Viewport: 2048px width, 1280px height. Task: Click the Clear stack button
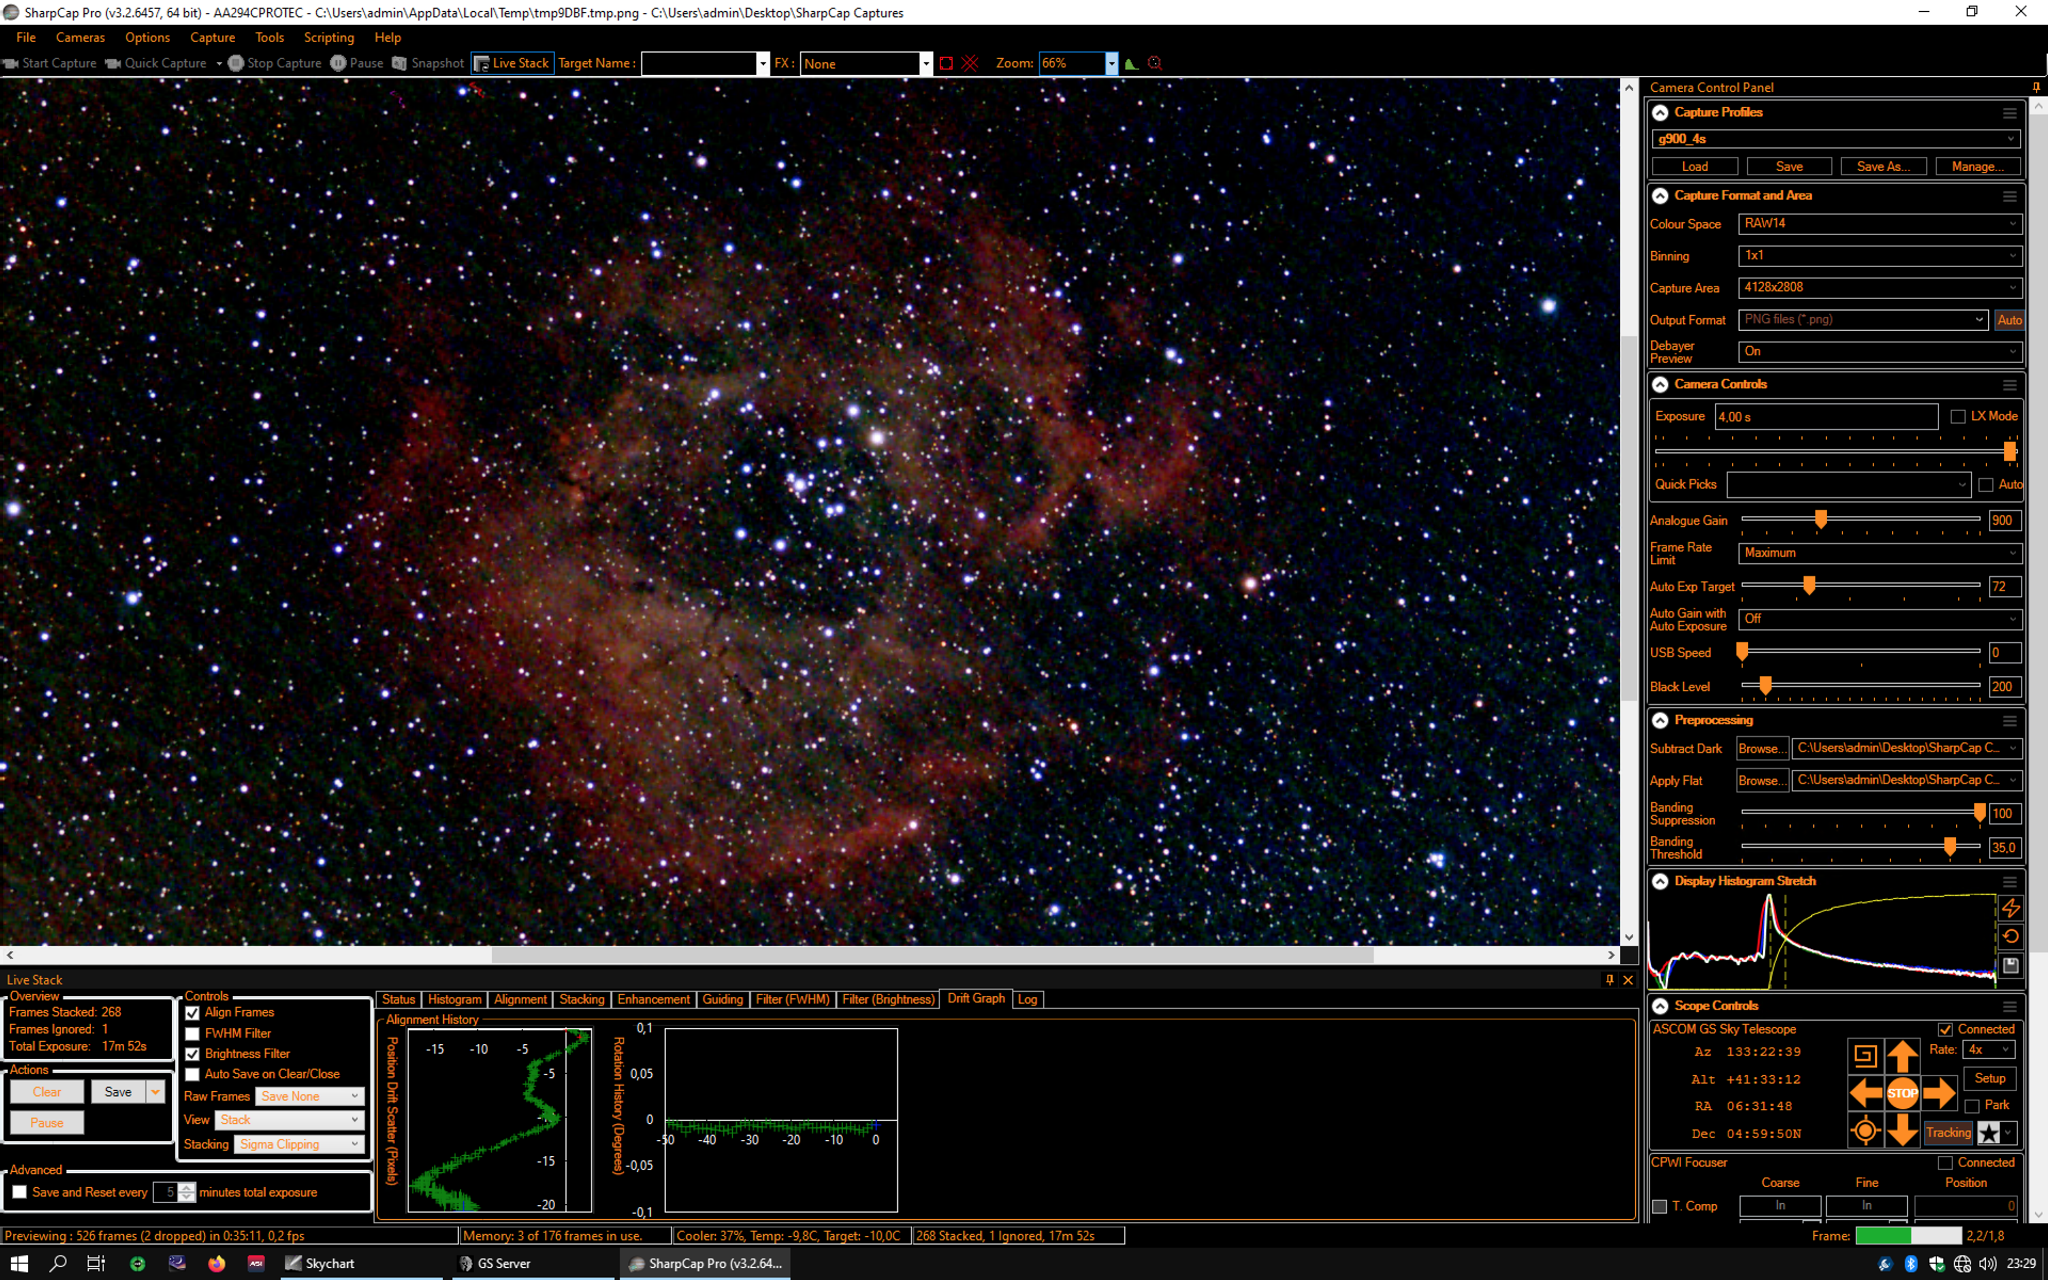[x=47, y=1092]
